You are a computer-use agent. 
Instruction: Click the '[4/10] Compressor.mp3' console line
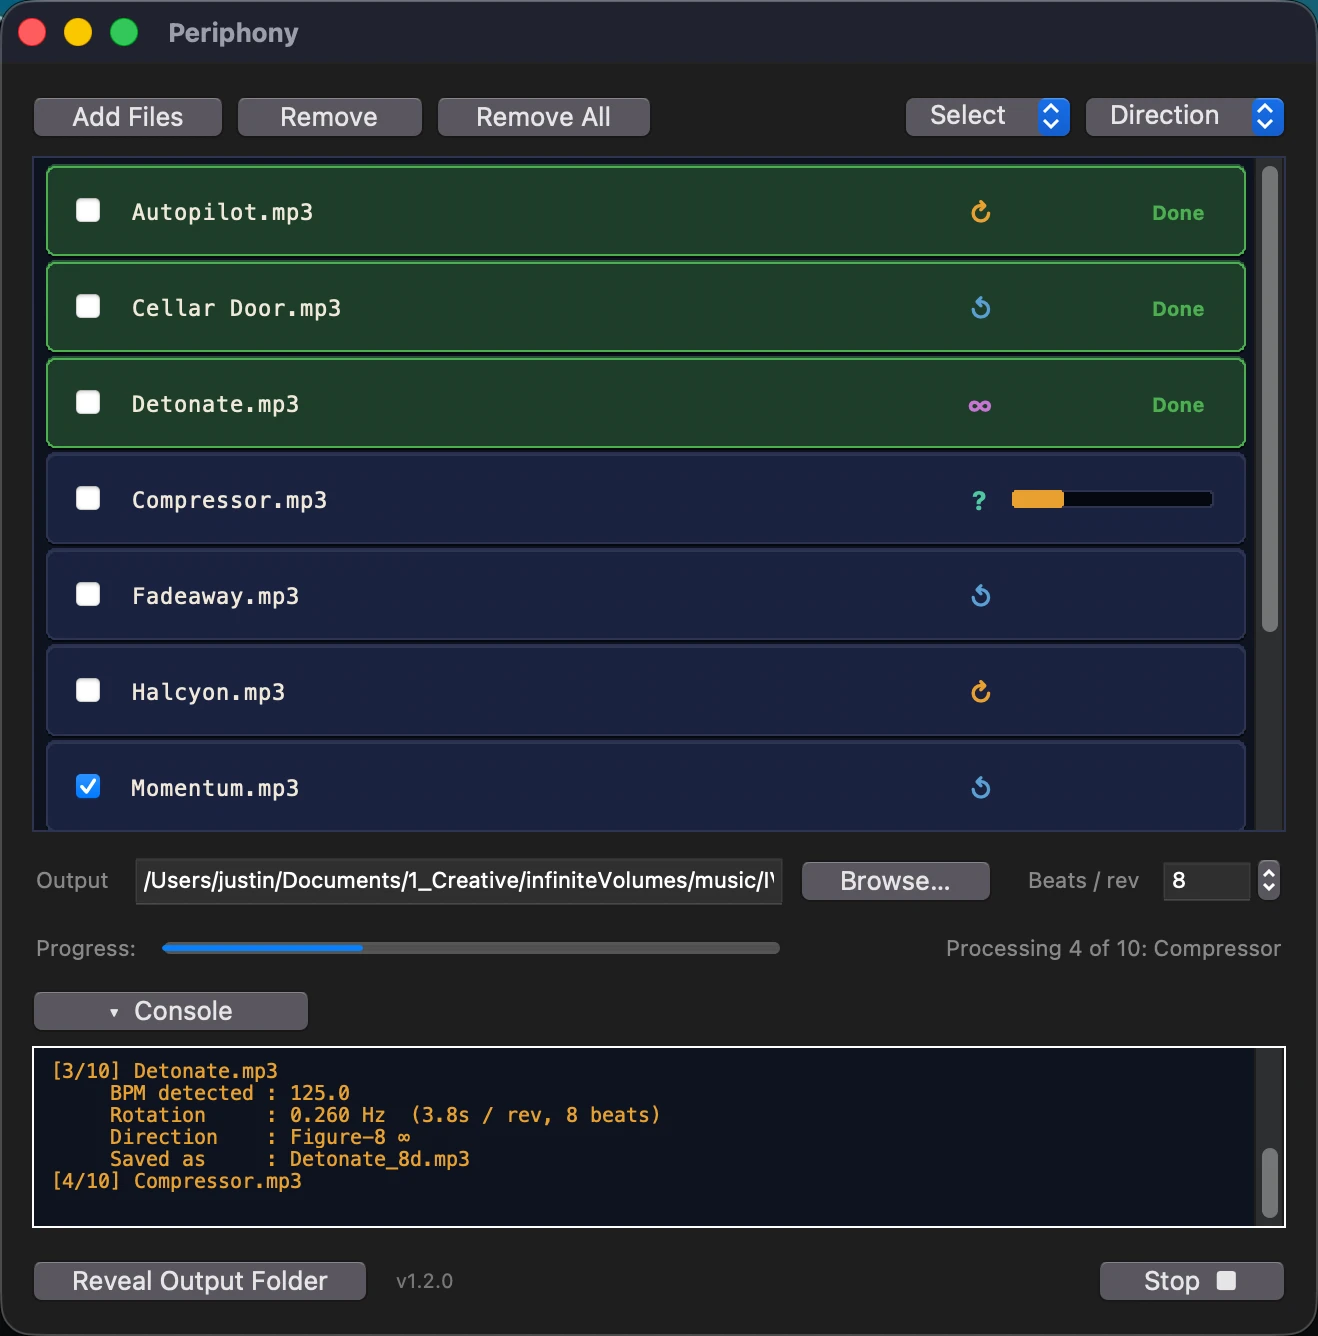click(x=177, y=1181)
